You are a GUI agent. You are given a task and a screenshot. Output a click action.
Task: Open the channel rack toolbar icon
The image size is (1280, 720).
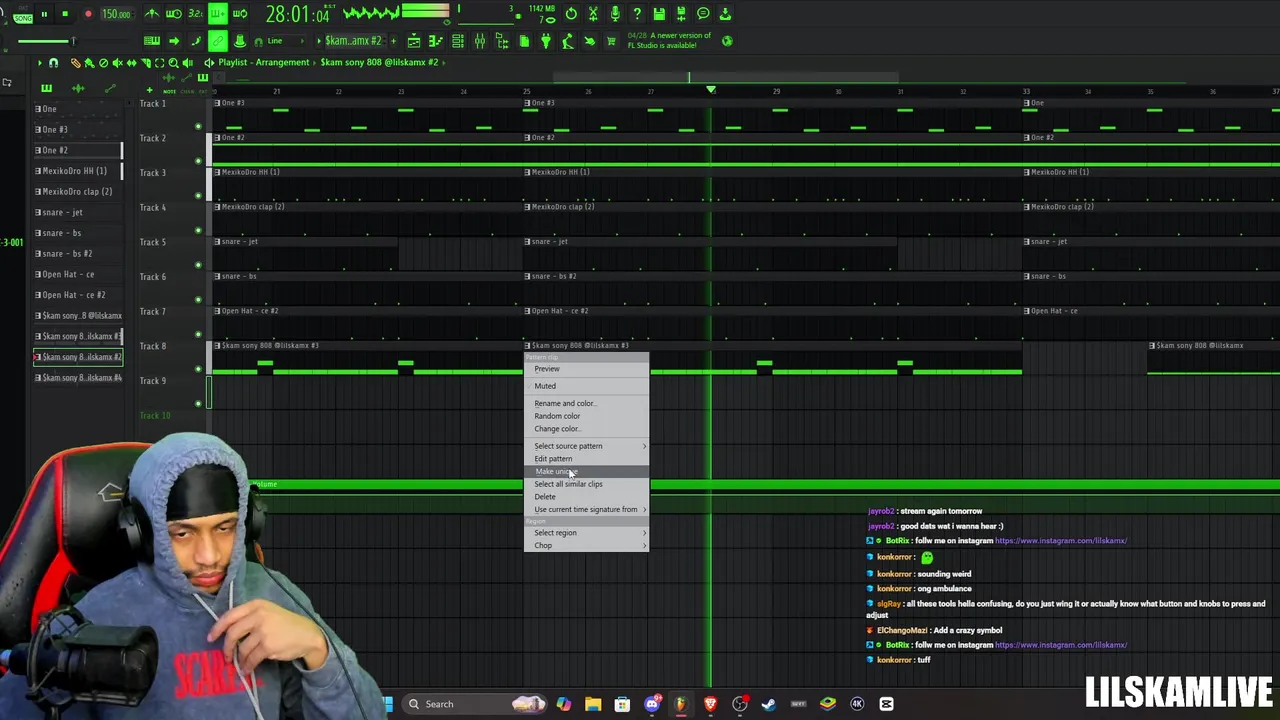tap(458, 41)
